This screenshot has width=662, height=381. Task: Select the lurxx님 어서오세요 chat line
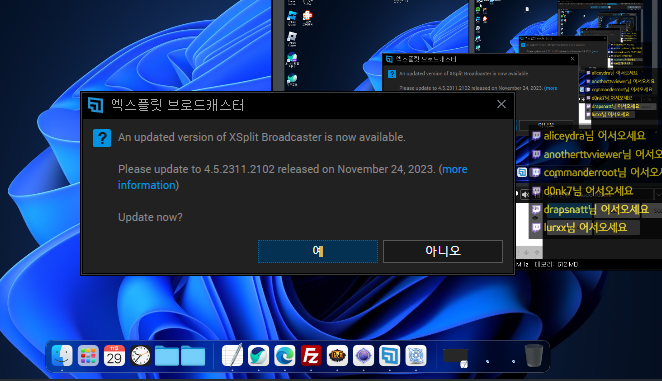[x=585, y=227]
